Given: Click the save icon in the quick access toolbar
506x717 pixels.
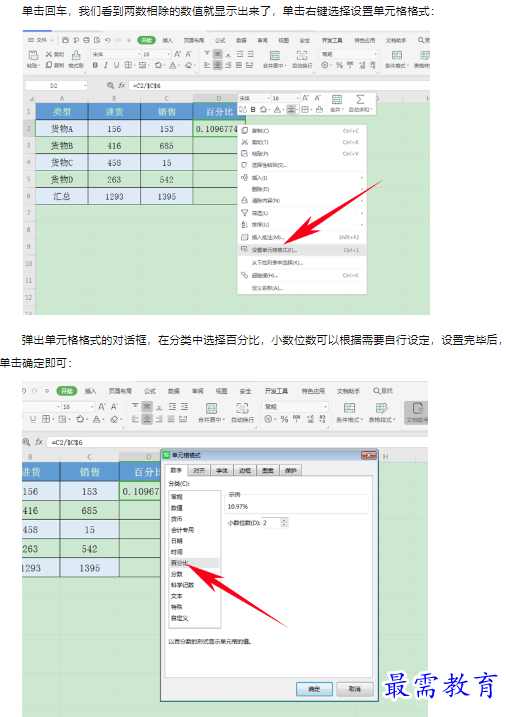Looking at the screenshot, I should coord(65,40).
